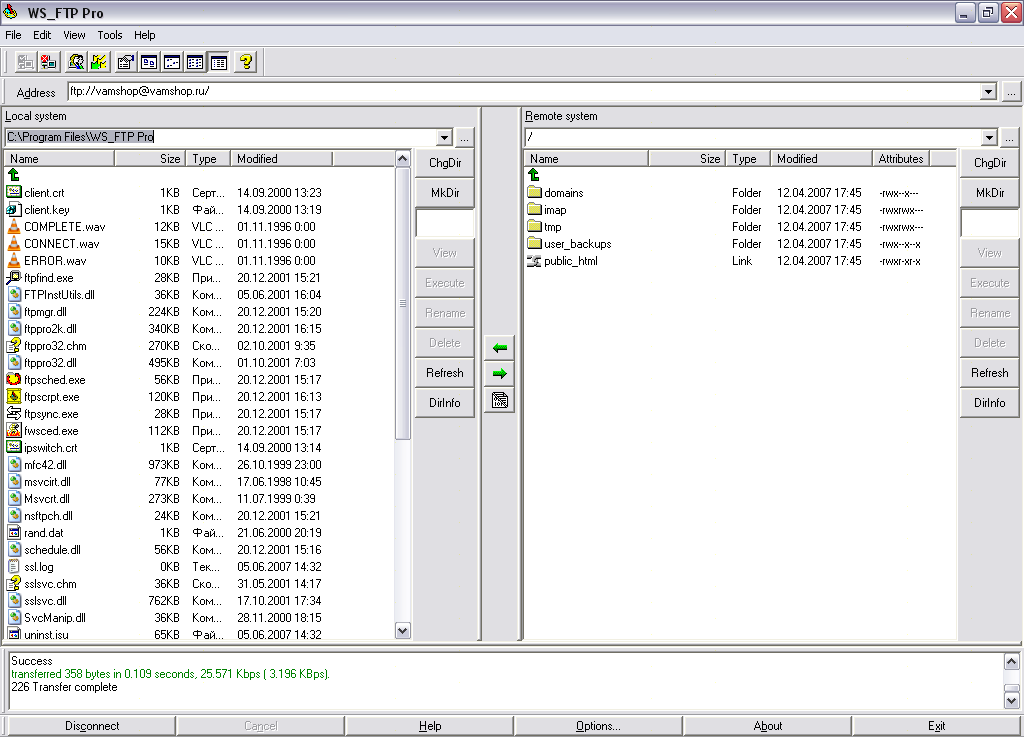Viewport: 1024px width, 737px height.
Task: Click the local file list scroll up arrow
Action: 403,159
